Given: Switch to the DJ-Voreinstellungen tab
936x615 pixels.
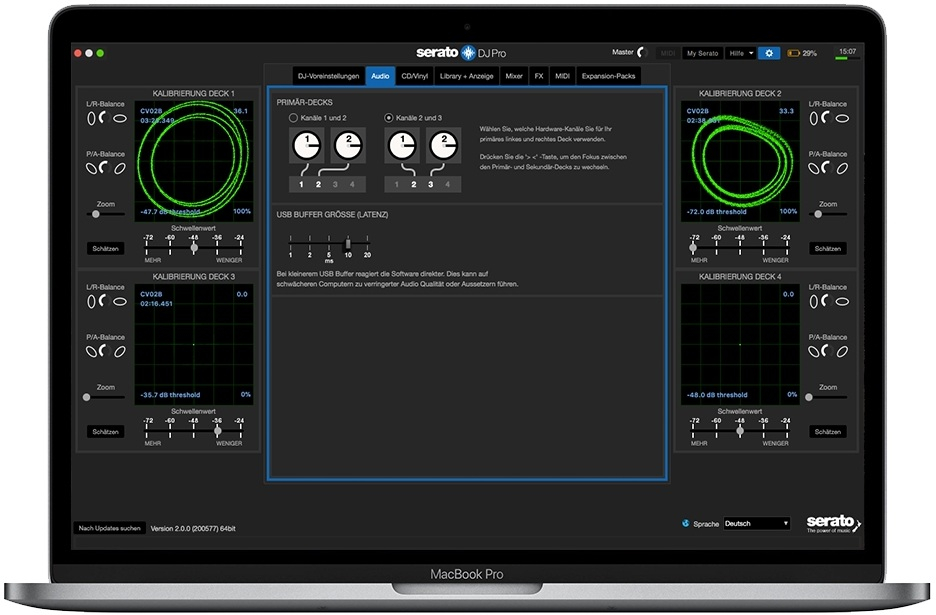Looking at the screenshot, I should (328, 76).
